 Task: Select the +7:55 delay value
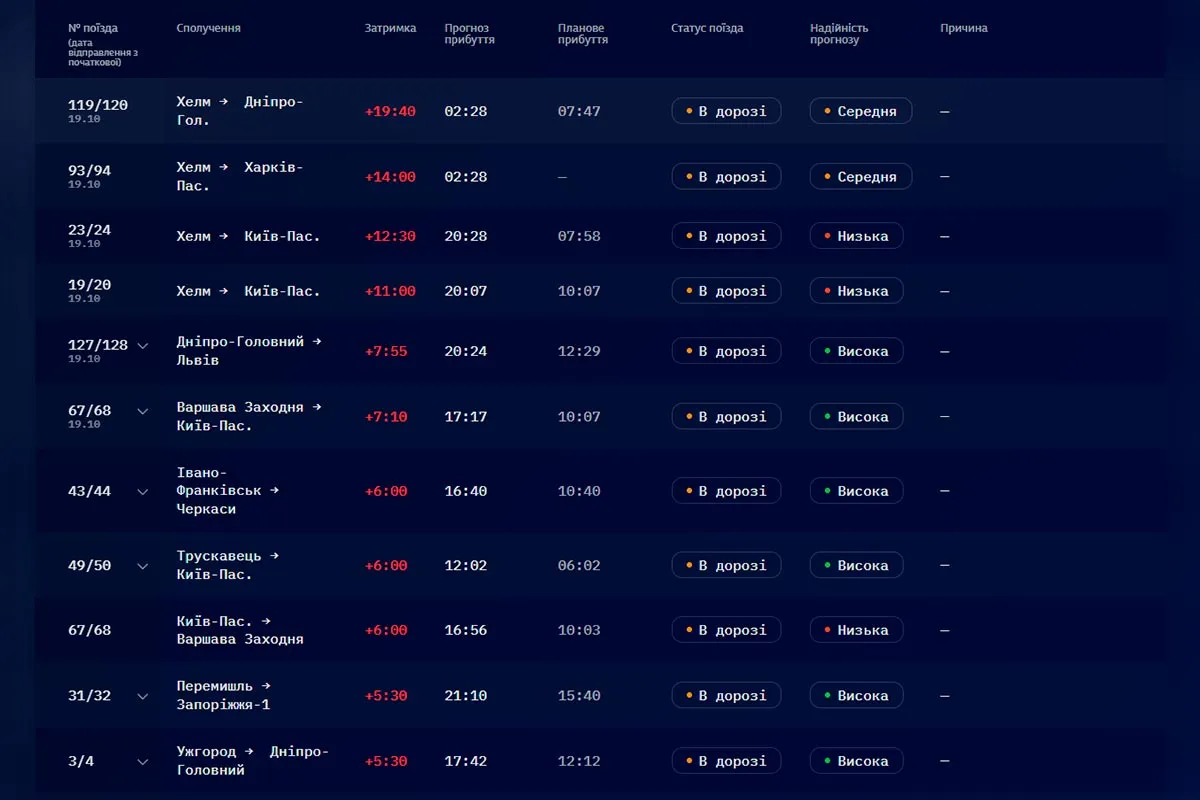point(386,352)
